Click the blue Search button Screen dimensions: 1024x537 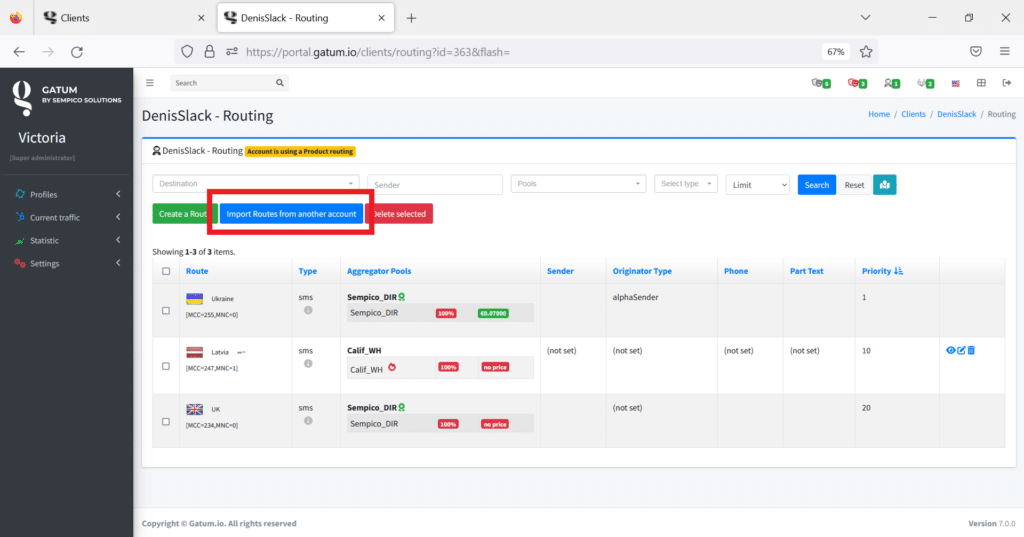click(816, 185)
